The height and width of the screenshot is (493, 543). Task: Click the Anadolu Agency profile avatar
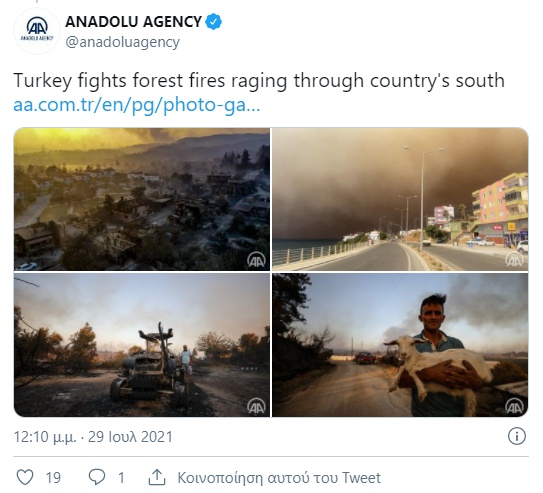coord(37,30)
